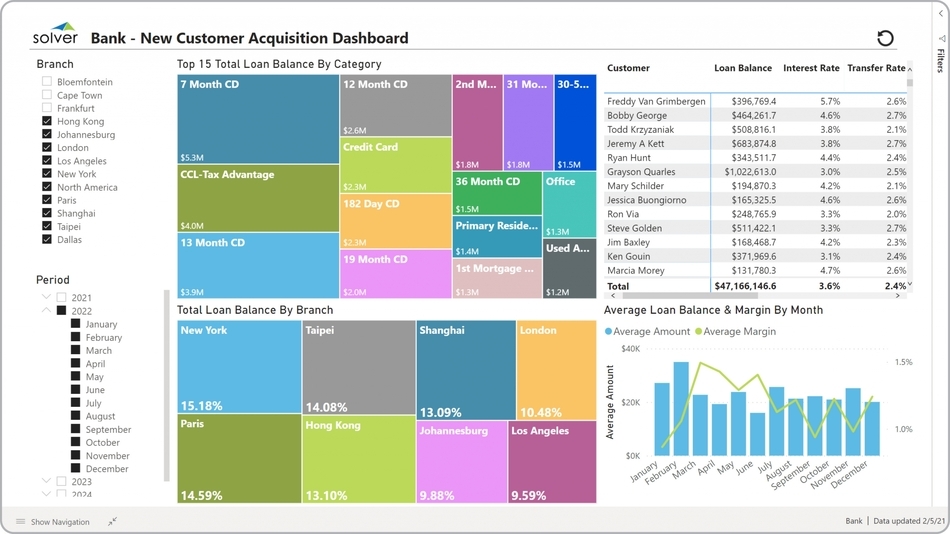
Task: Sort table by Loan Balance column header
Action: [x=742, y=68]
